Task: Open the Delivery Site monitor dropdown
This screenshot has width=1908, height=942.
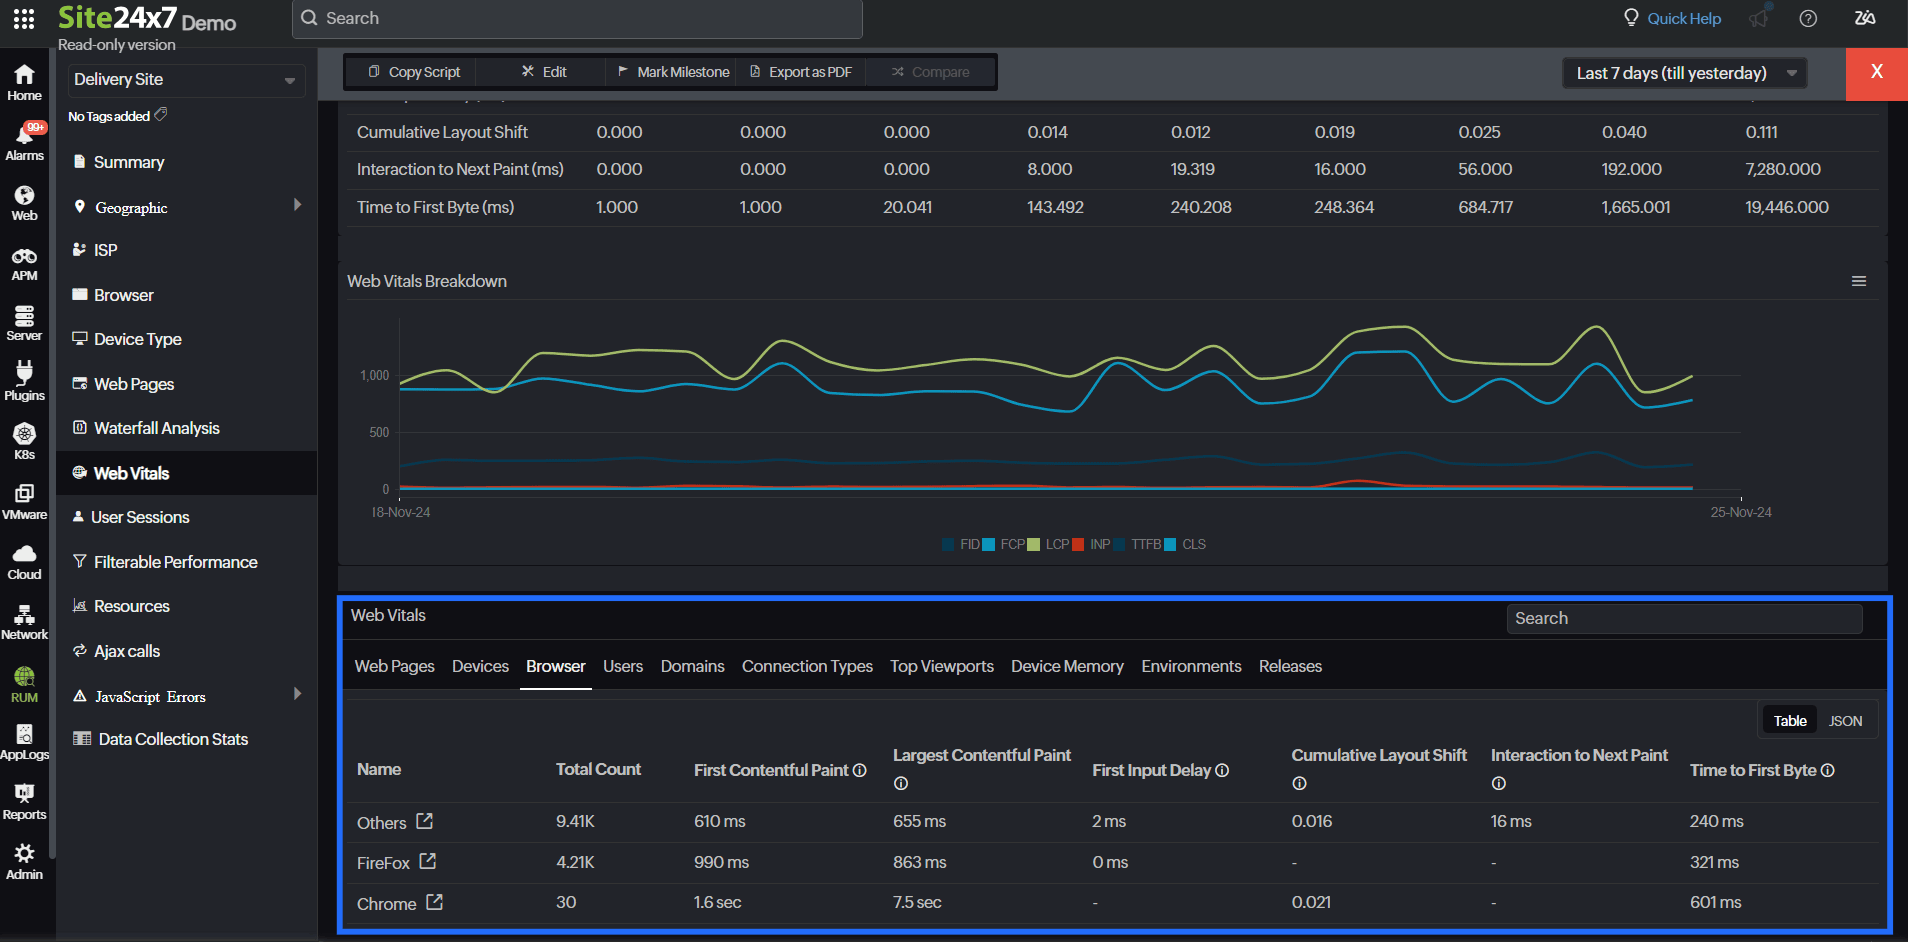Action: (x=184, y=80)
